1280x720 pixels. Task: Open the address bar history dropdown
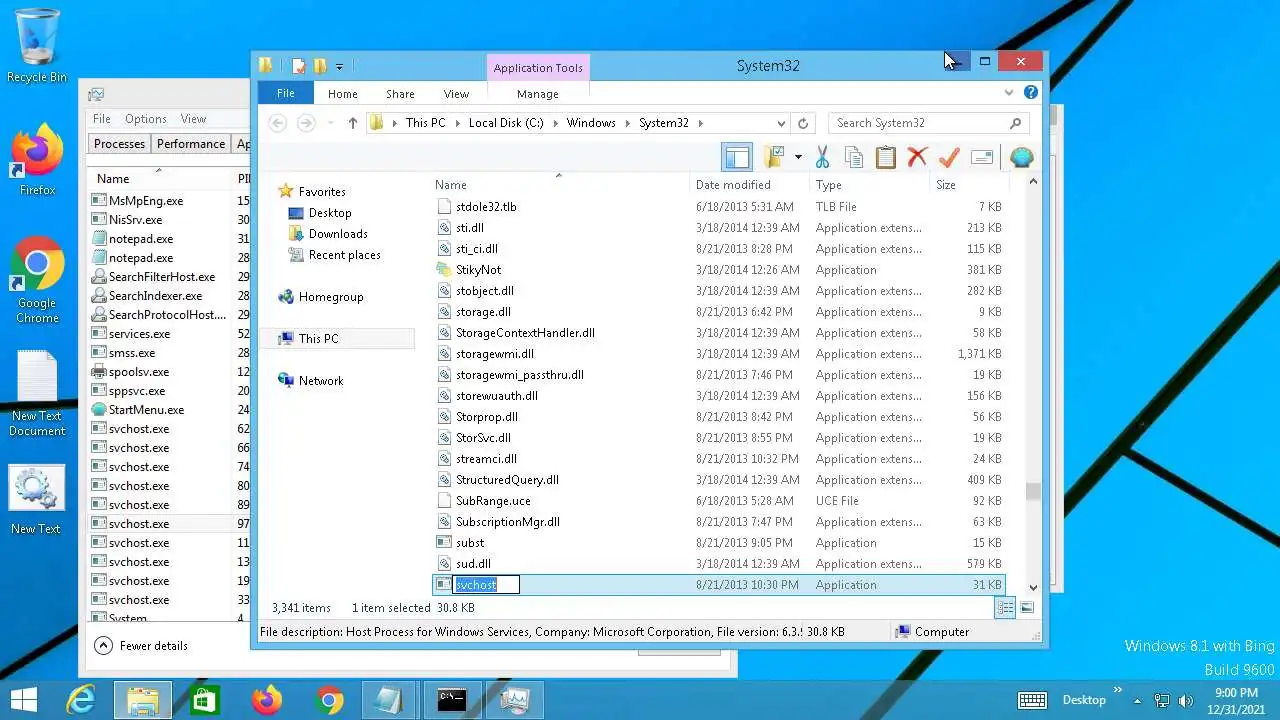point(781,123)
